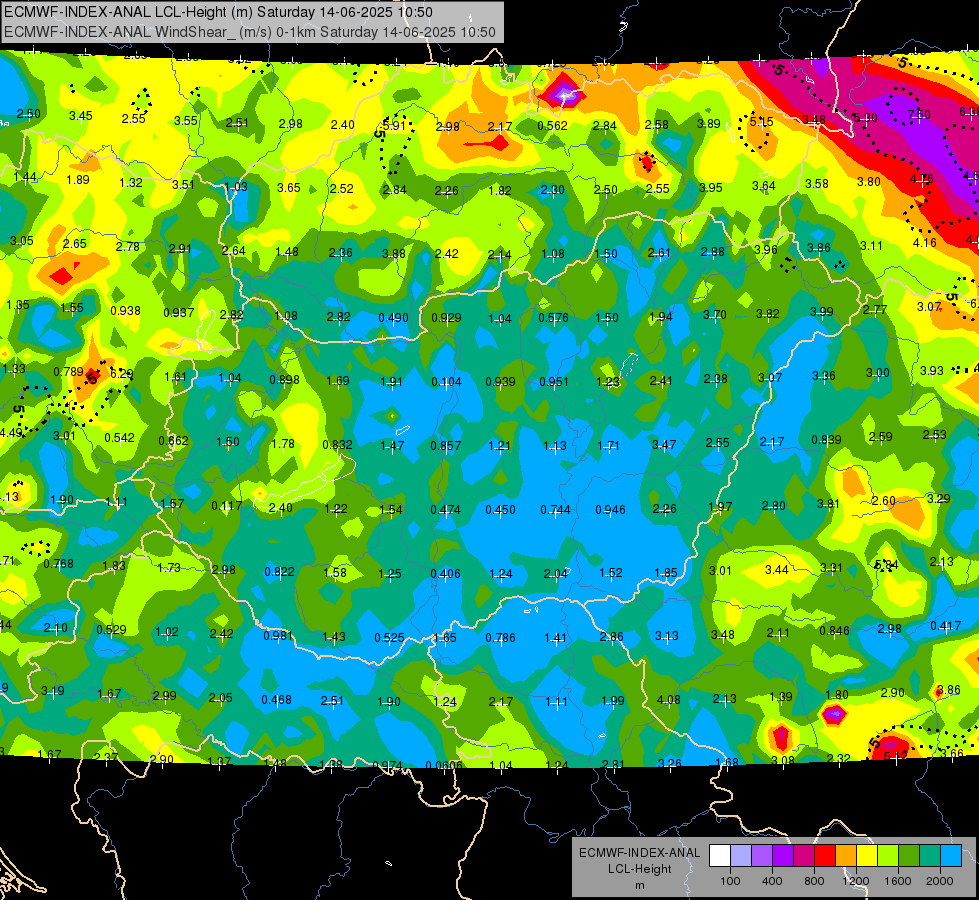Click the vivid purple legend swatch
The height and width of the screenshot is (900, 979).
(x=783, y=856)
